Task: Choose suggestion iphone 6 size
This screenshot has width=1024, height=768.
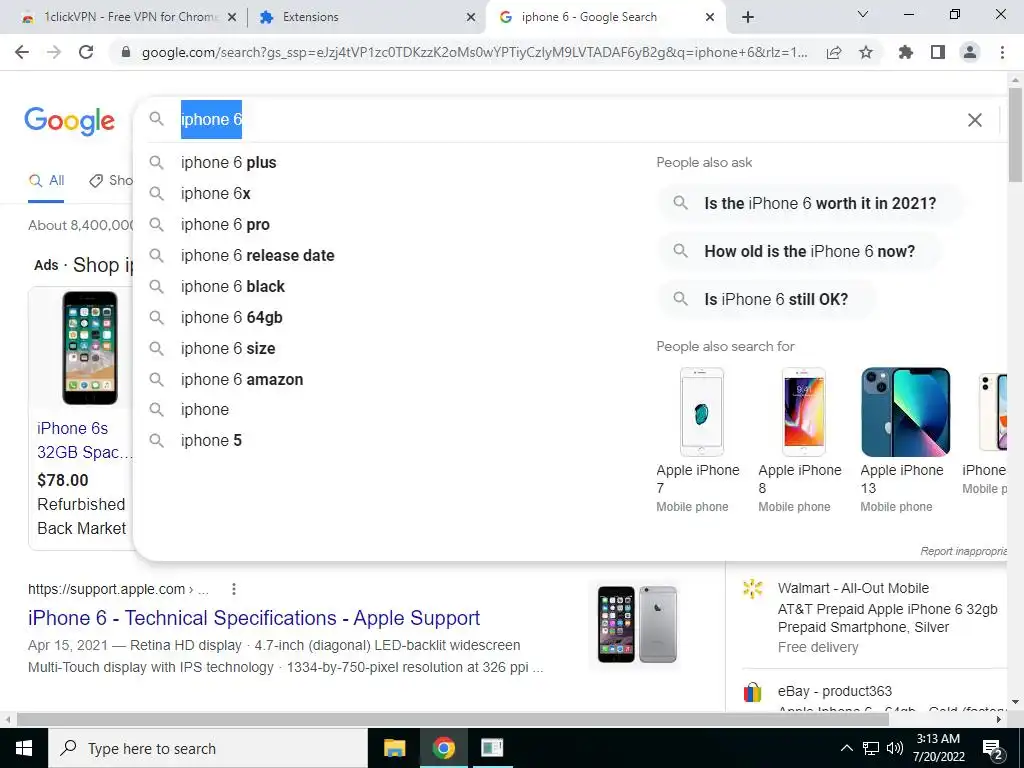Action: [228, 349]
